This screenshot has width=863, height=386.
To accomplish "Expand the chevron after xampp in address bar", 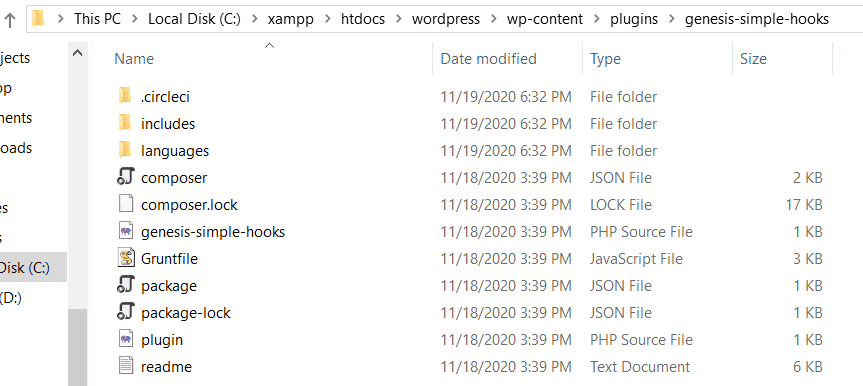I will coord(328,20).
